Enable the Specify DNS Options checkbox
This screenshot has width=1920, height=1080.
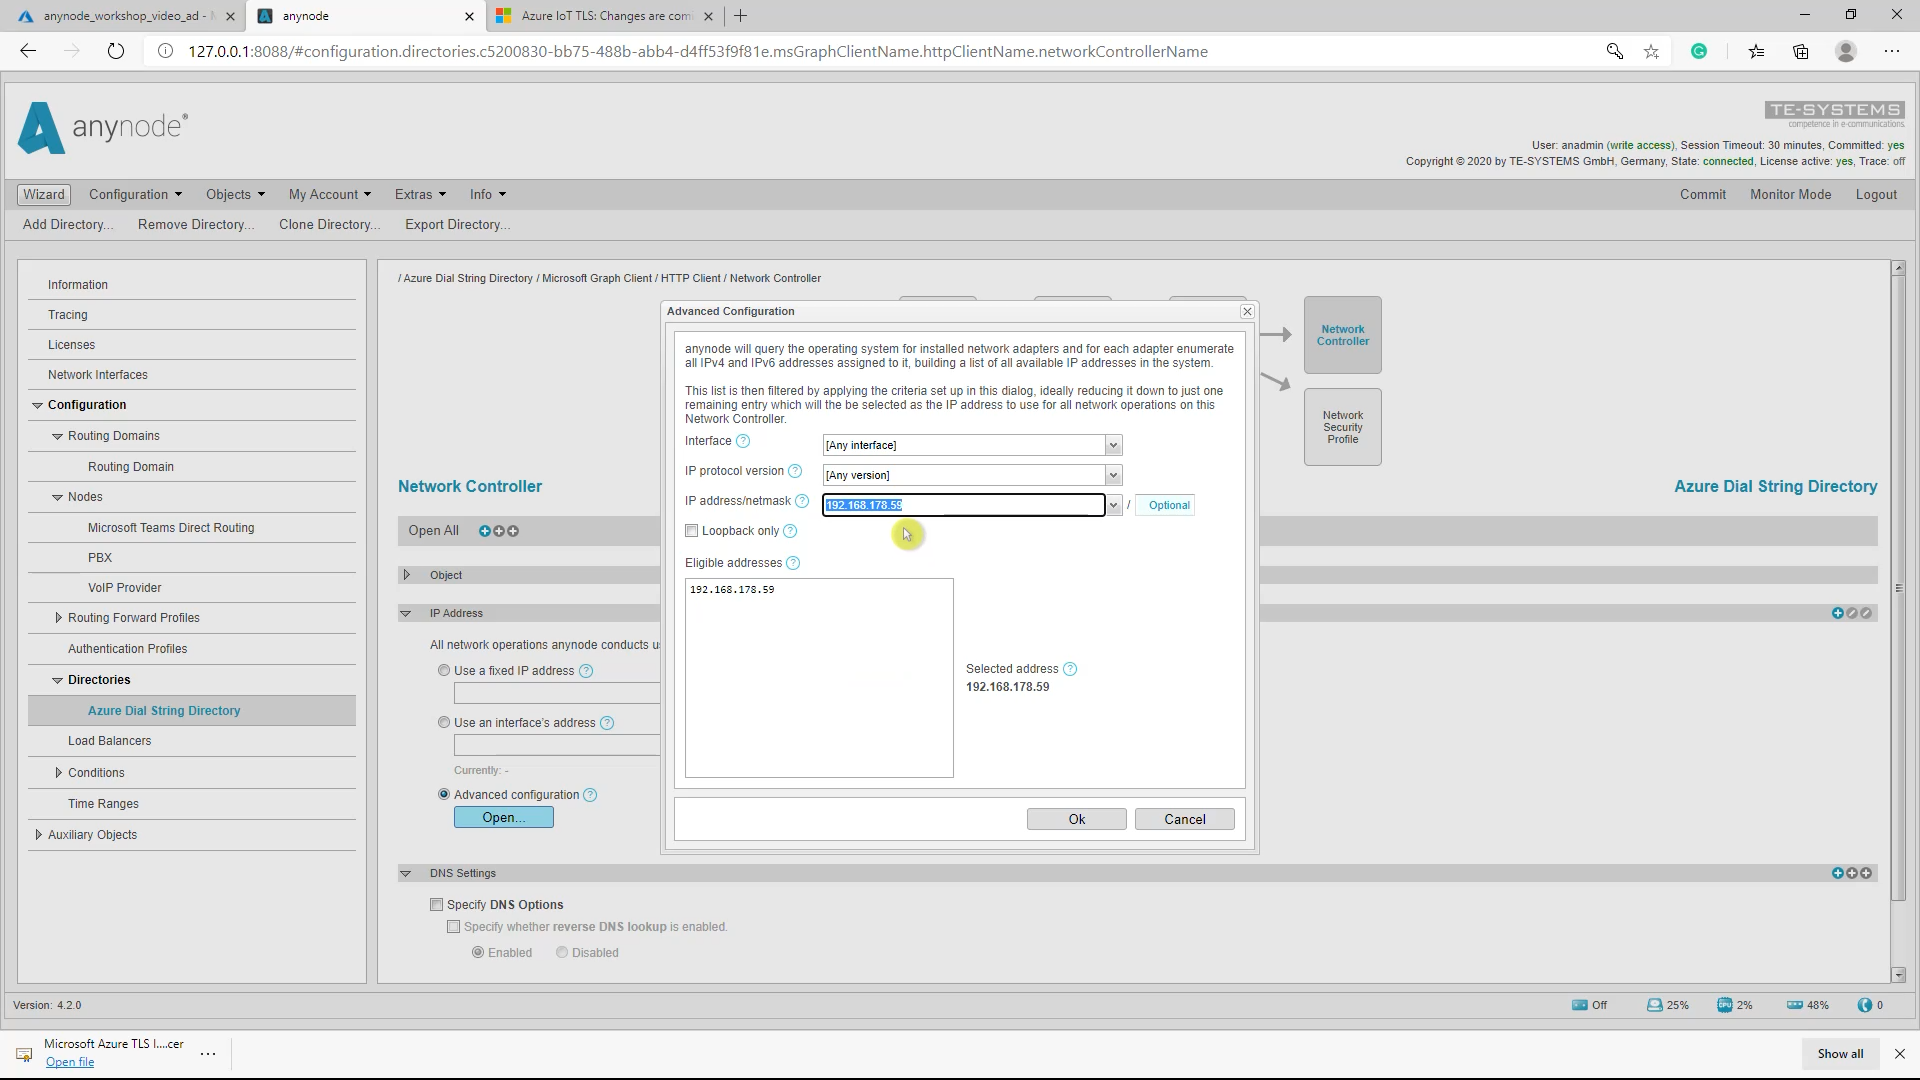(x=437, y=905)
